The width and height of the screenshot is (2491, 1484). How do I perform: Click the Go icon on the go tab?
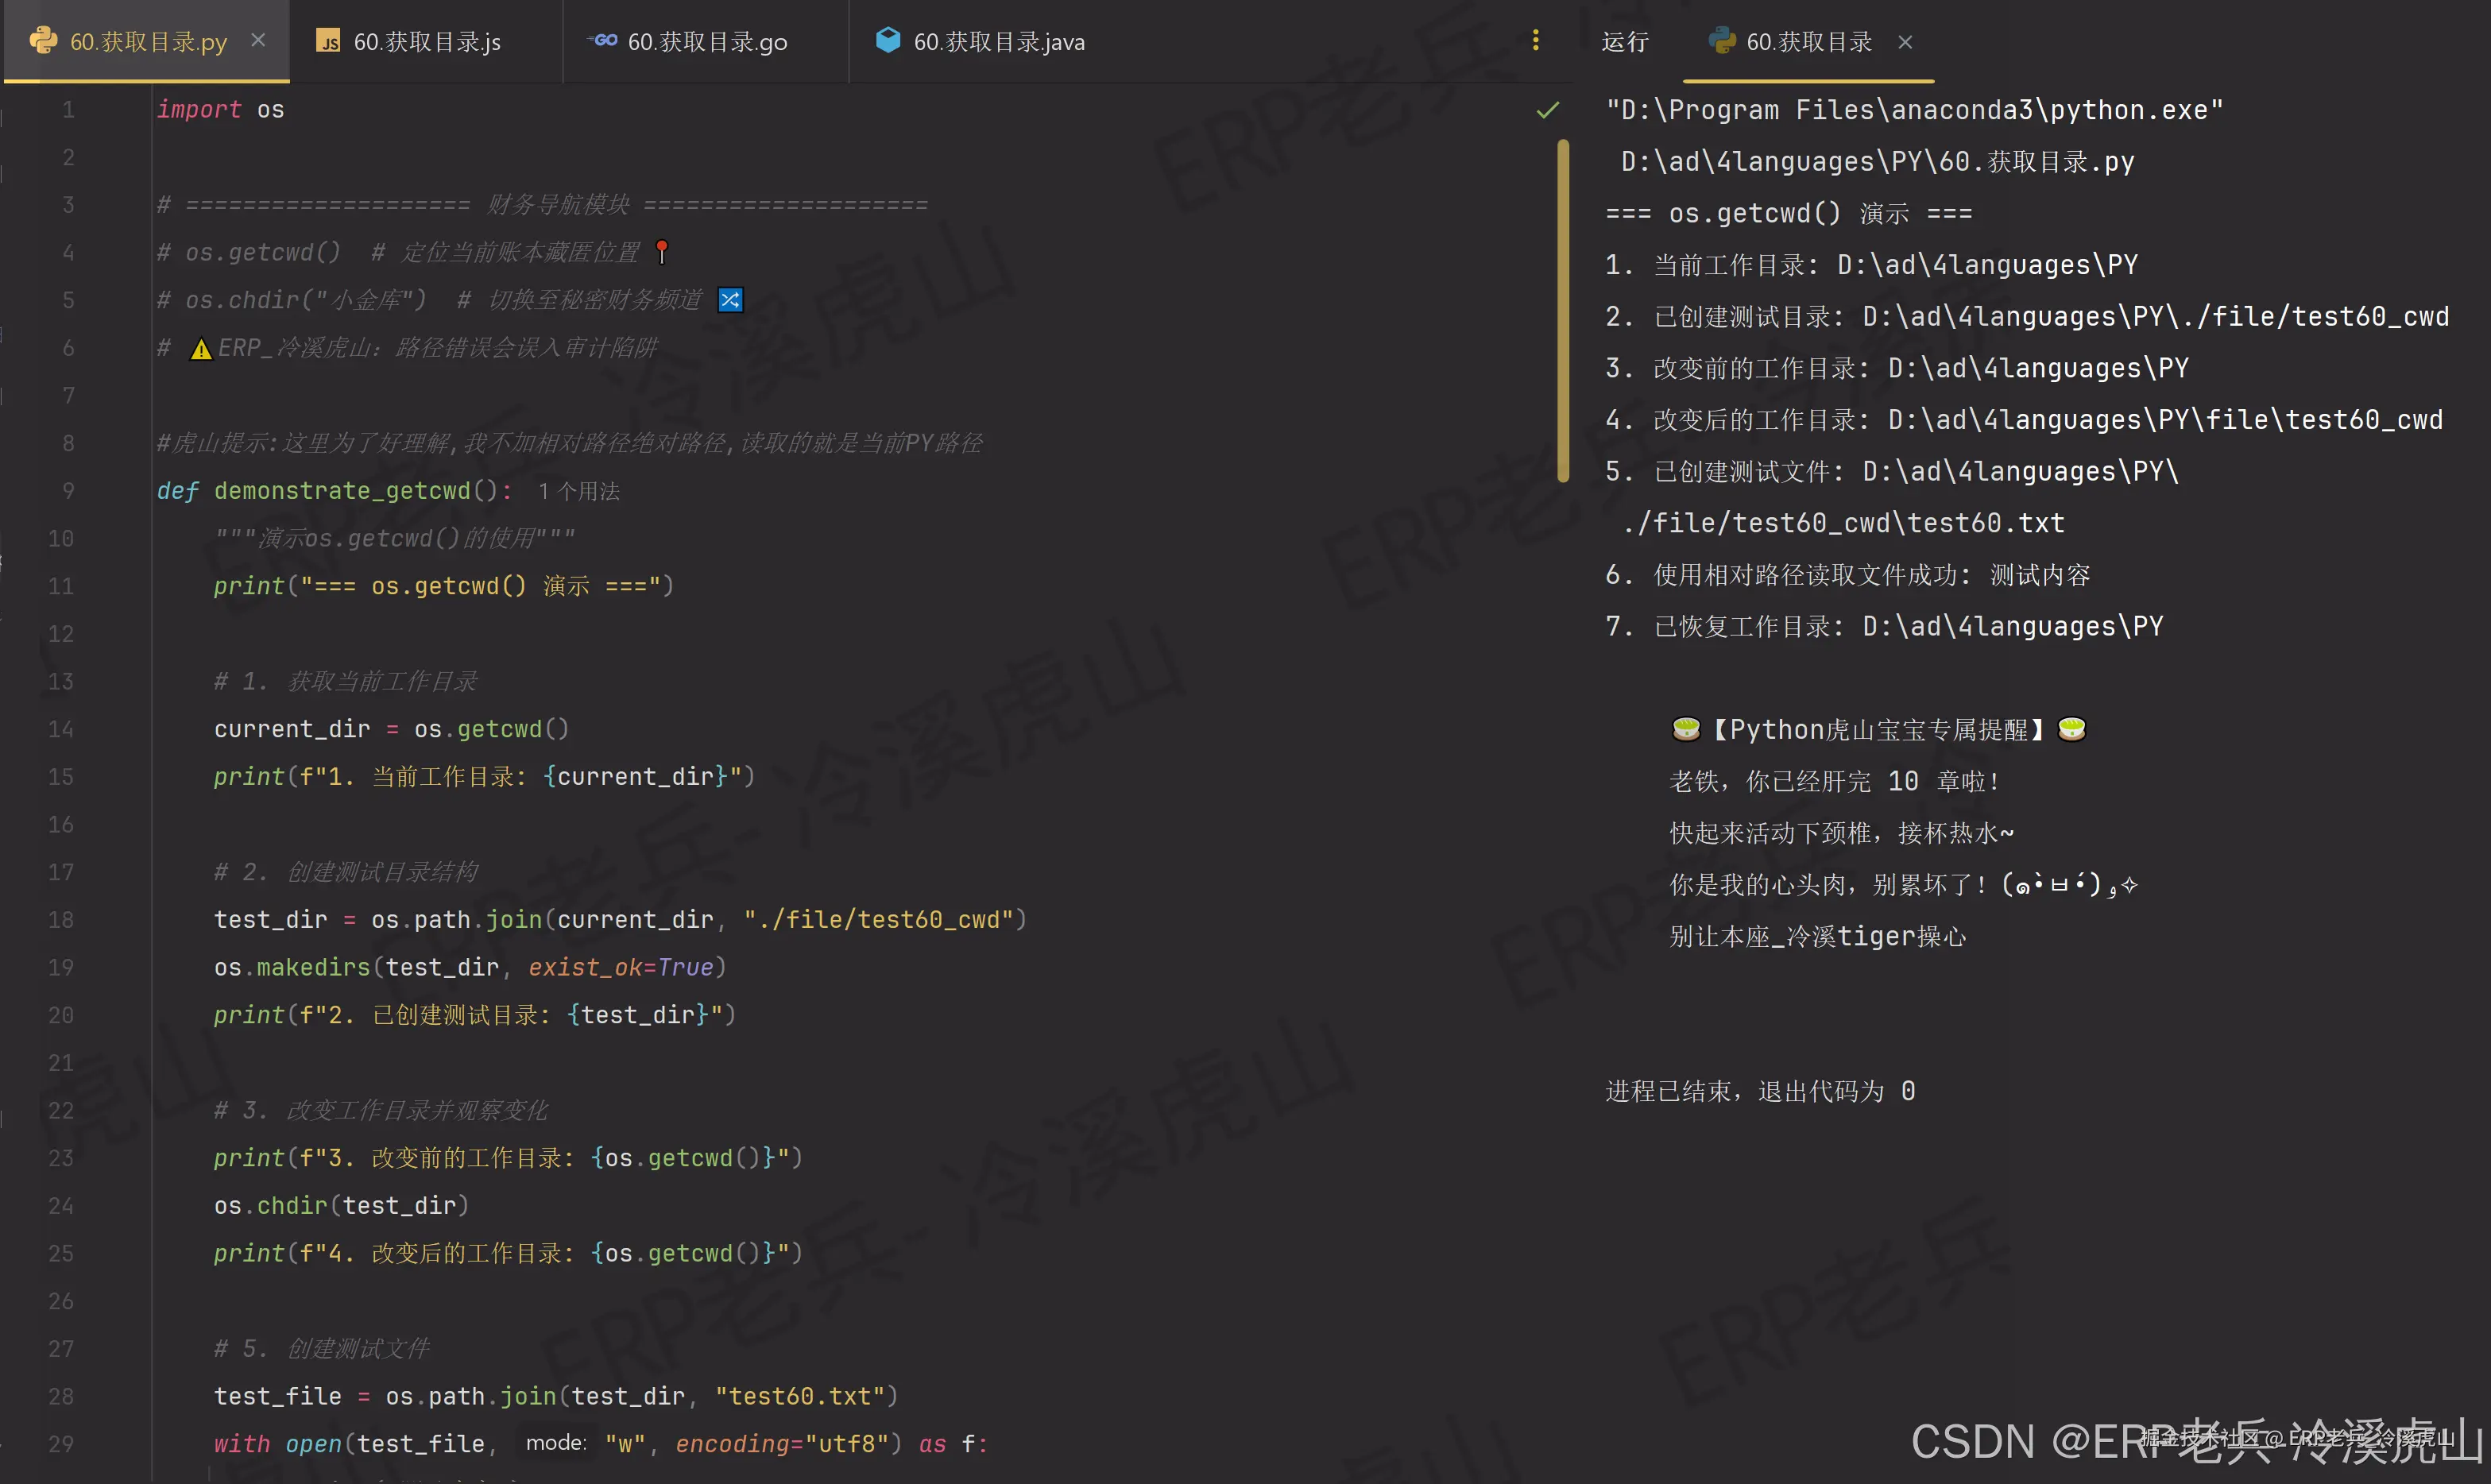tap(603, 41)
